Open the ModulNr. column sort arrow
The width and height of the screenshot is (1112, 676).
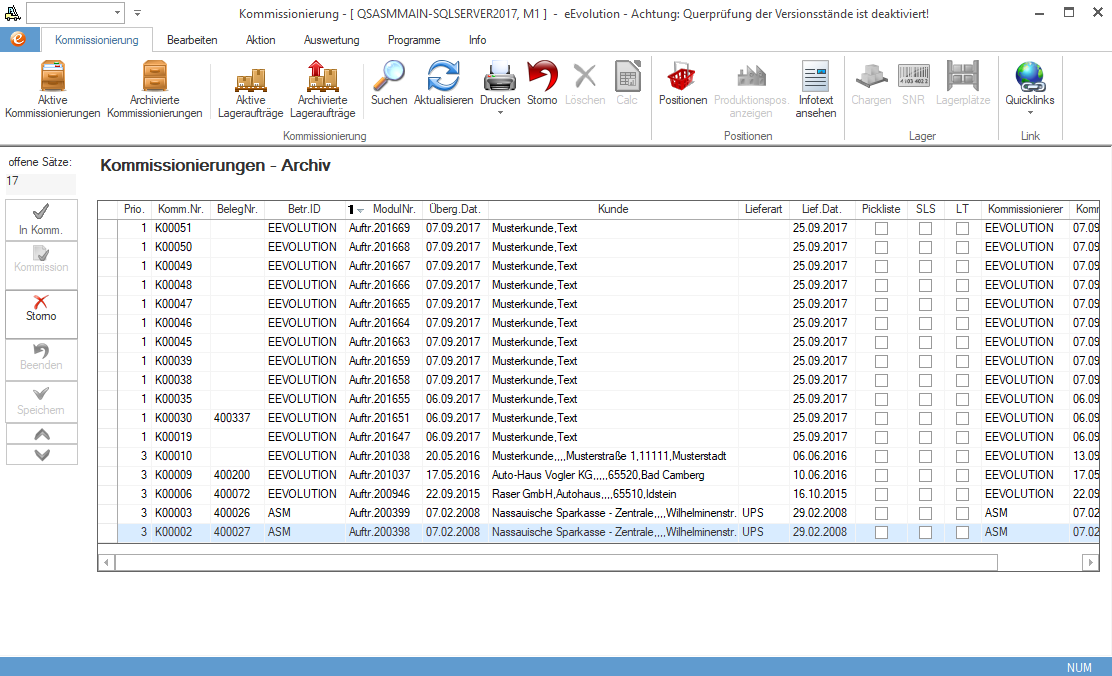360,211
